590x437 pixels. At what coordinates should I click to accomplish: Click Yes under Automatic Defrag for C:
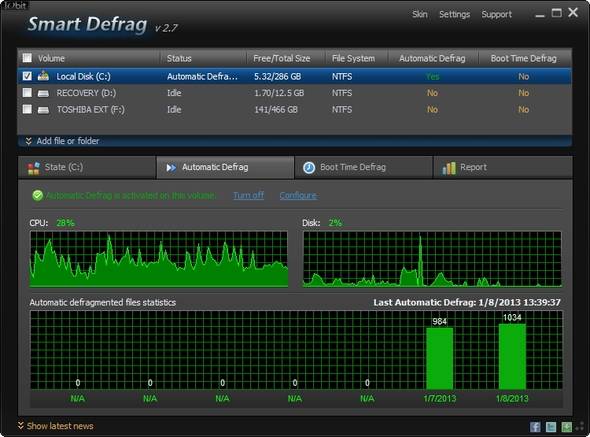coord(432,76)
